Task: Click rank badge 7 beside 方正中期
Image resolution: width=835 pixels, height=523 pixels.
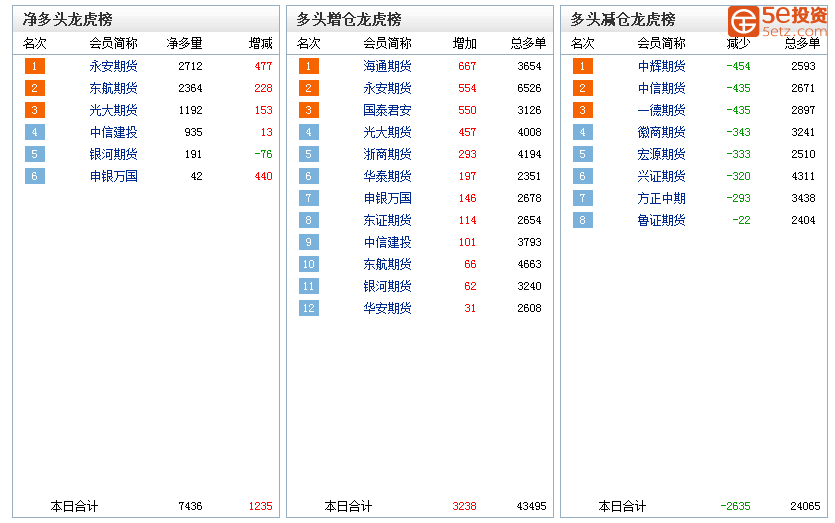Action: (583, 198)
